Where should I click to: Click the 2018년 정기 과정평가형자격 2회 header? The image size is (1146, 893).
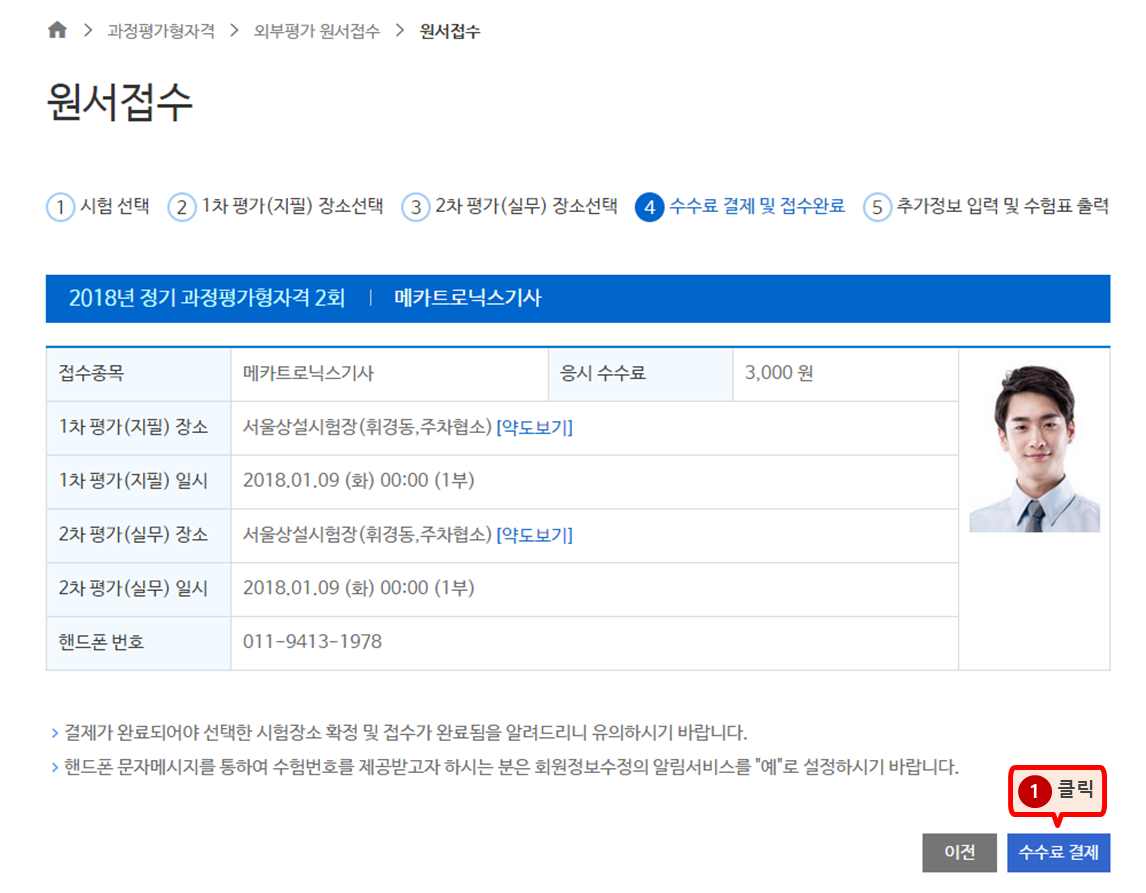(207, 298)
